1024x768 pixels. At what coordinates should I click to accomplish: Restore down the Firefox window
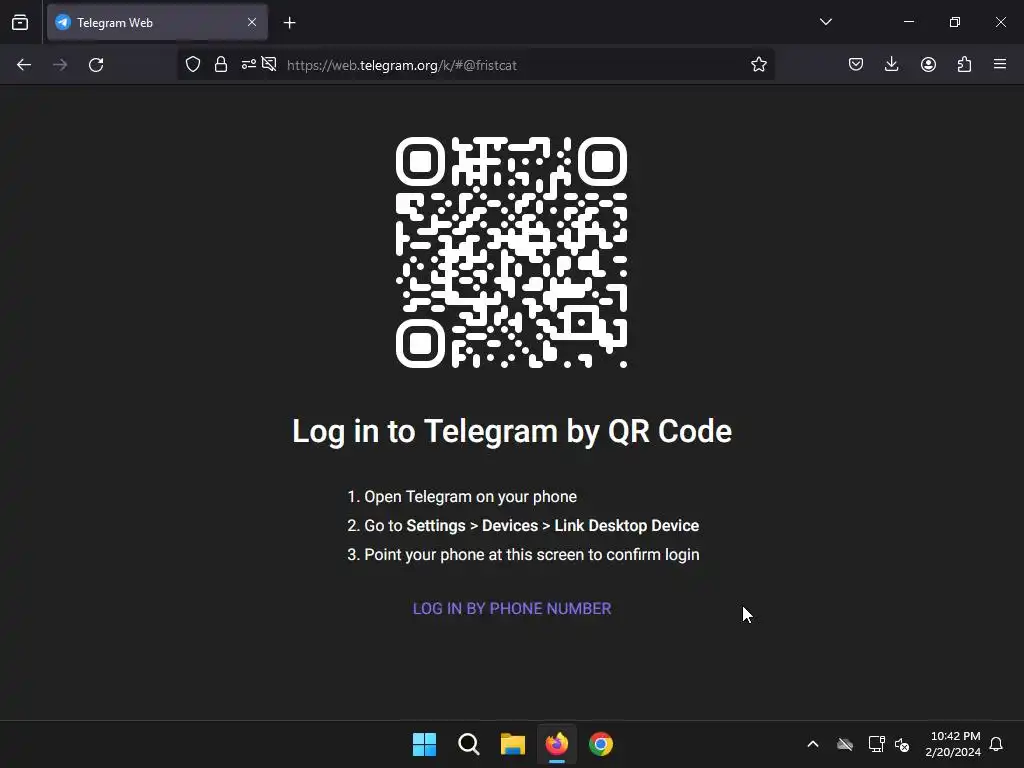click(955, 22)
